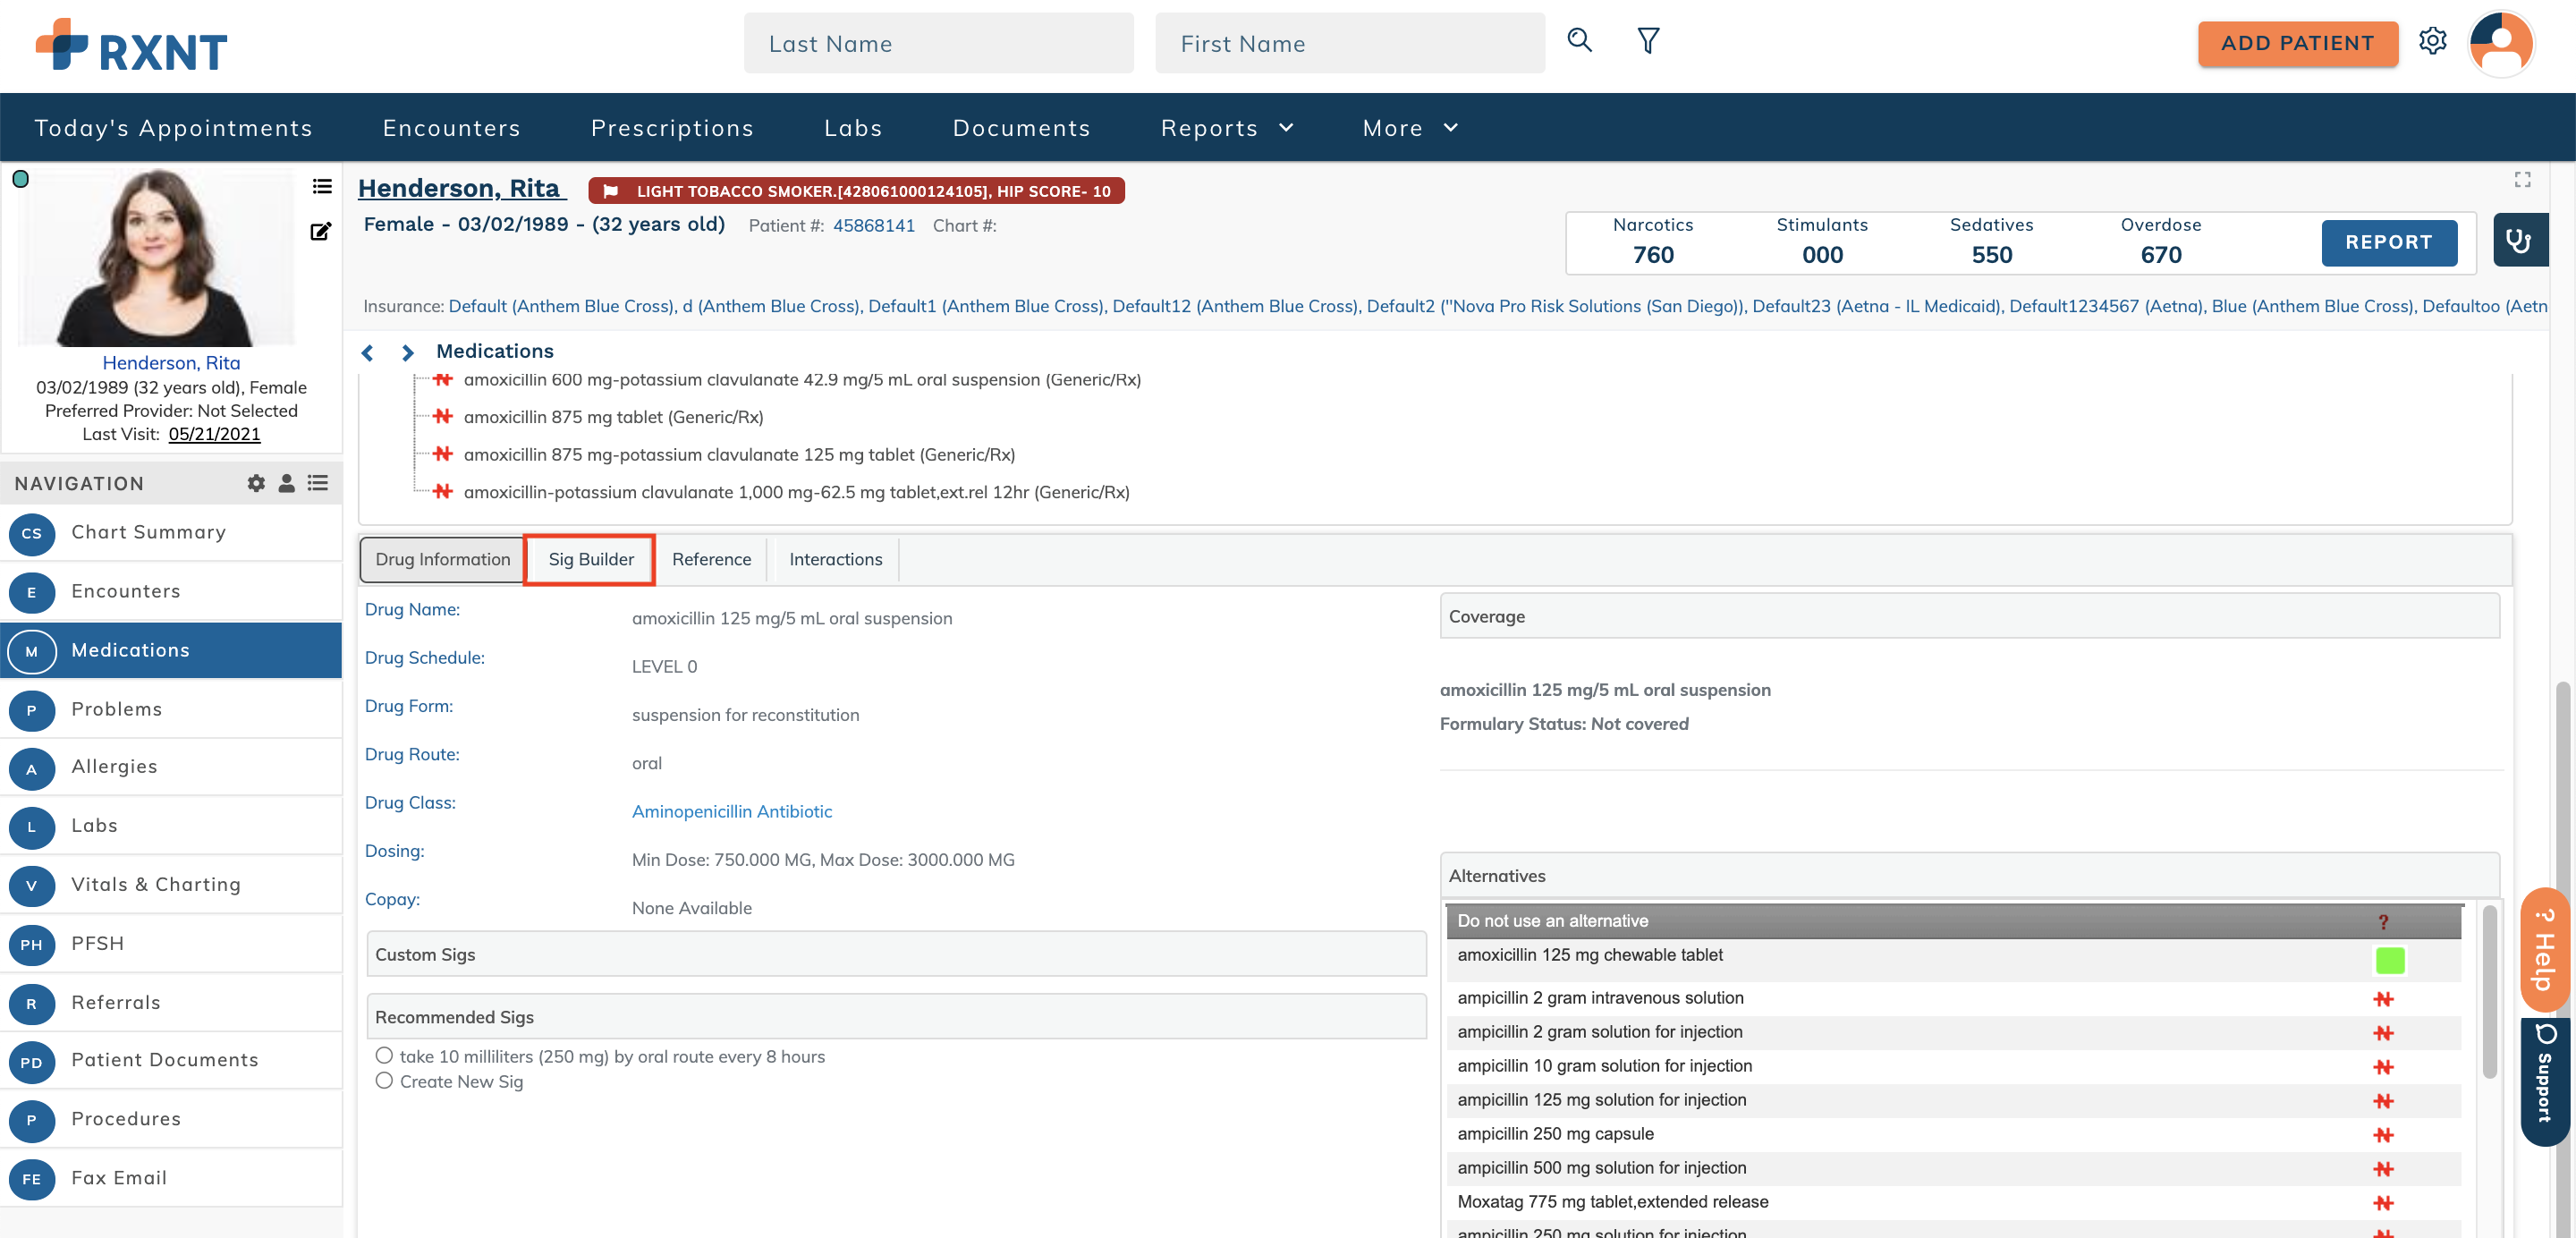Click the stethoscope icon button
This screenshot has width=2576, height=1238.
[2519, 241]
